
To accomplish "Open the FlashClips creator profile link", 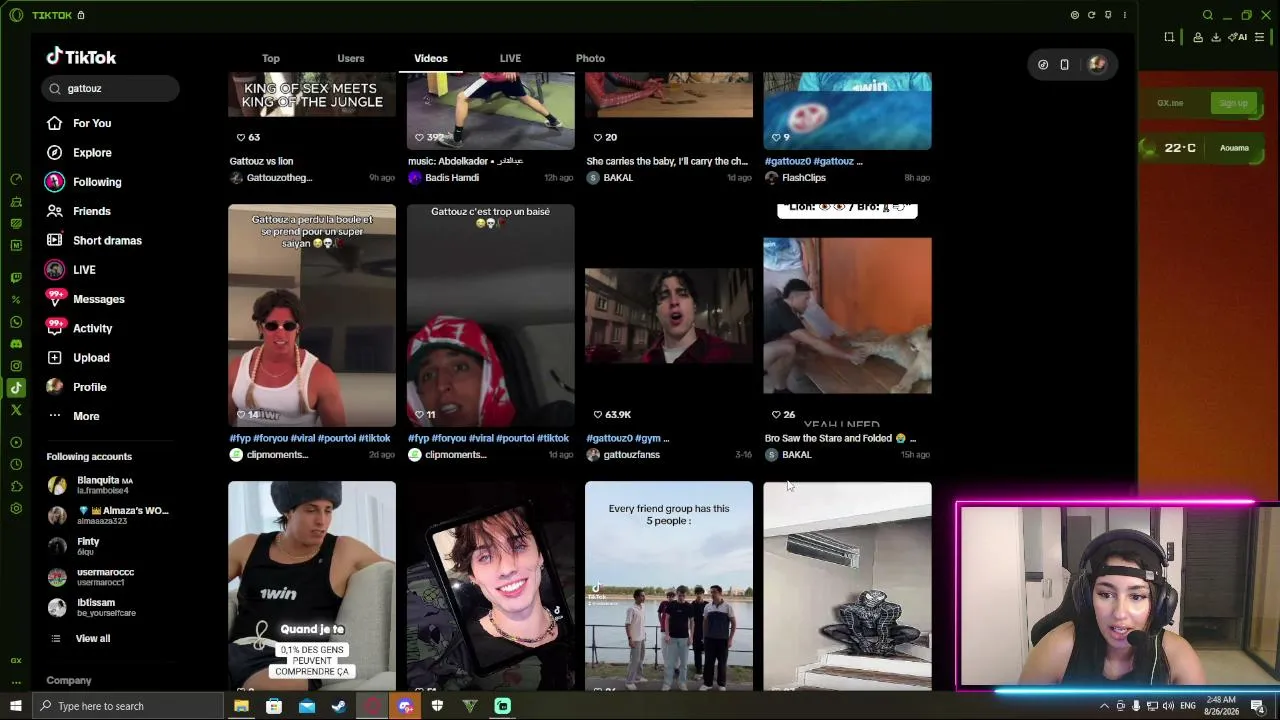I will 804,178.
